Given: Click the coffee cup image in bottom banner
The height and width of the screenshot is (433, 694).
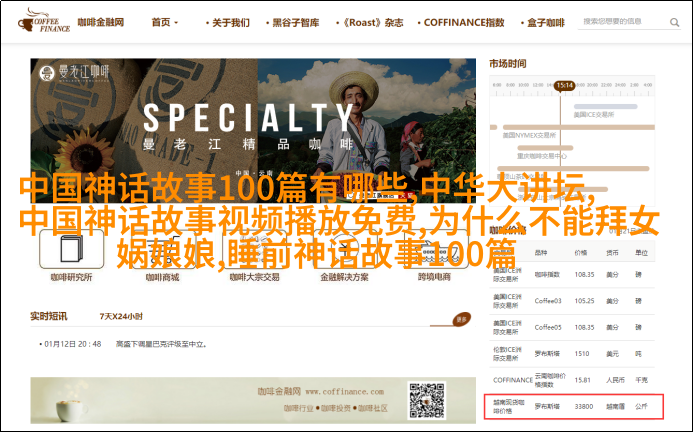Looking at the screenshot, I should point(71,410).
